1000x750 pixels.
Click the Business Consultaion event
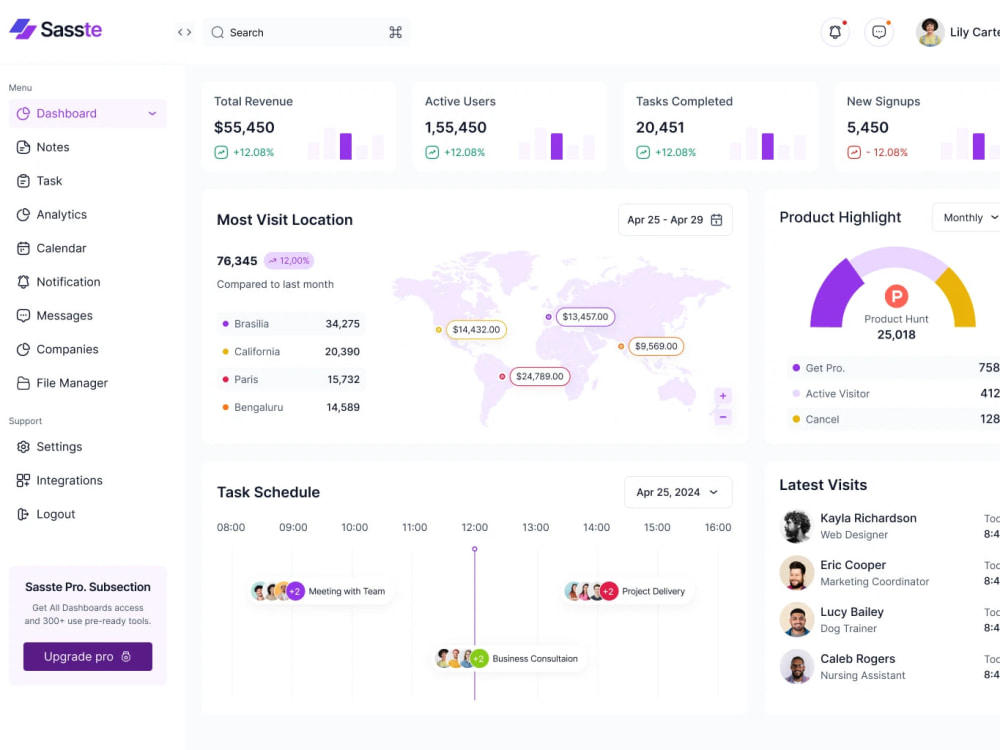point(508,659)
